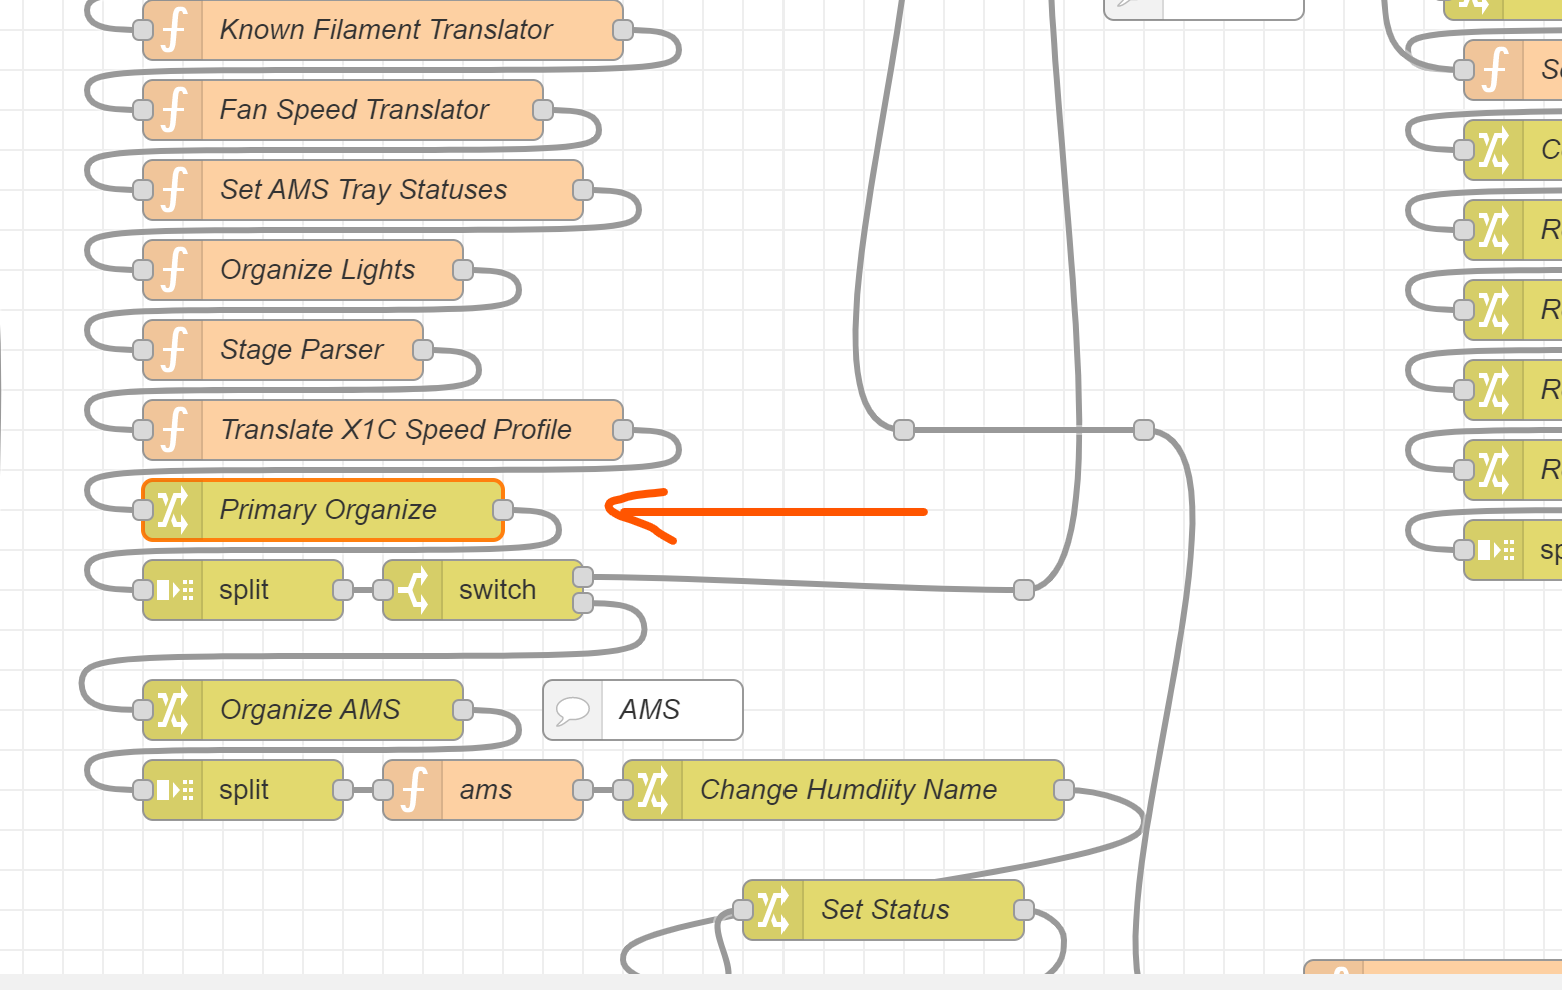Select the Change Humdiity Name label
This screenshot has width=1562, height=990.
click(848, 790)
